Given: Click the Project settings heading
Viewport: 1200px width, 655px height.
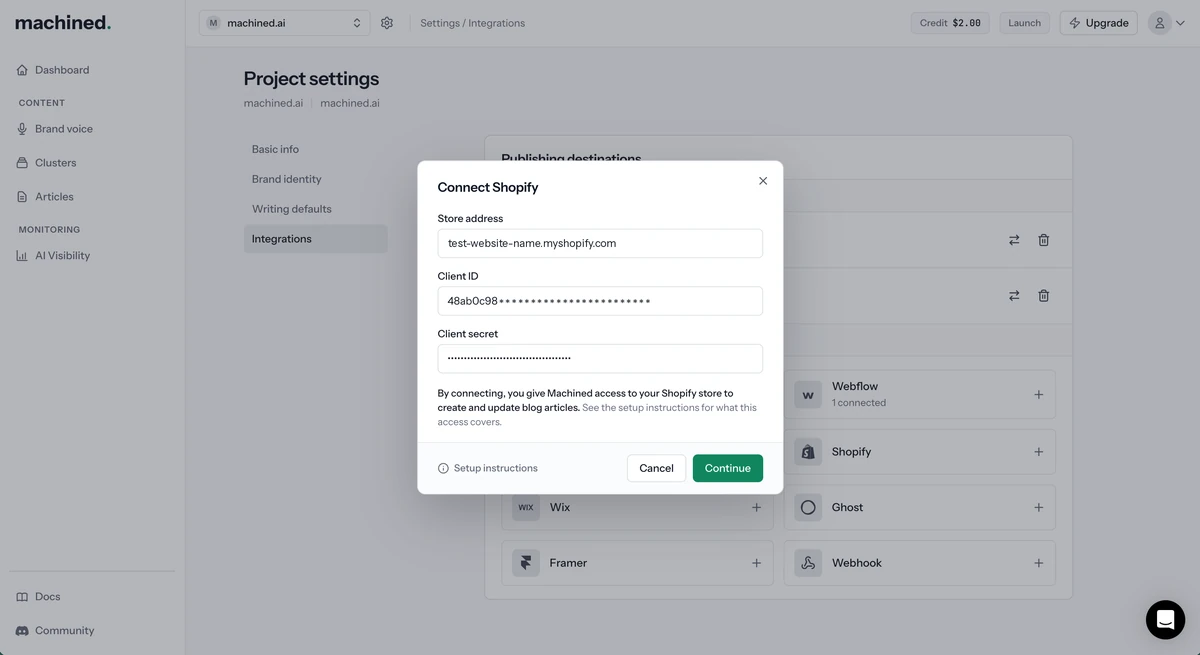Looking at the screenshot, I should coord(311,79).
